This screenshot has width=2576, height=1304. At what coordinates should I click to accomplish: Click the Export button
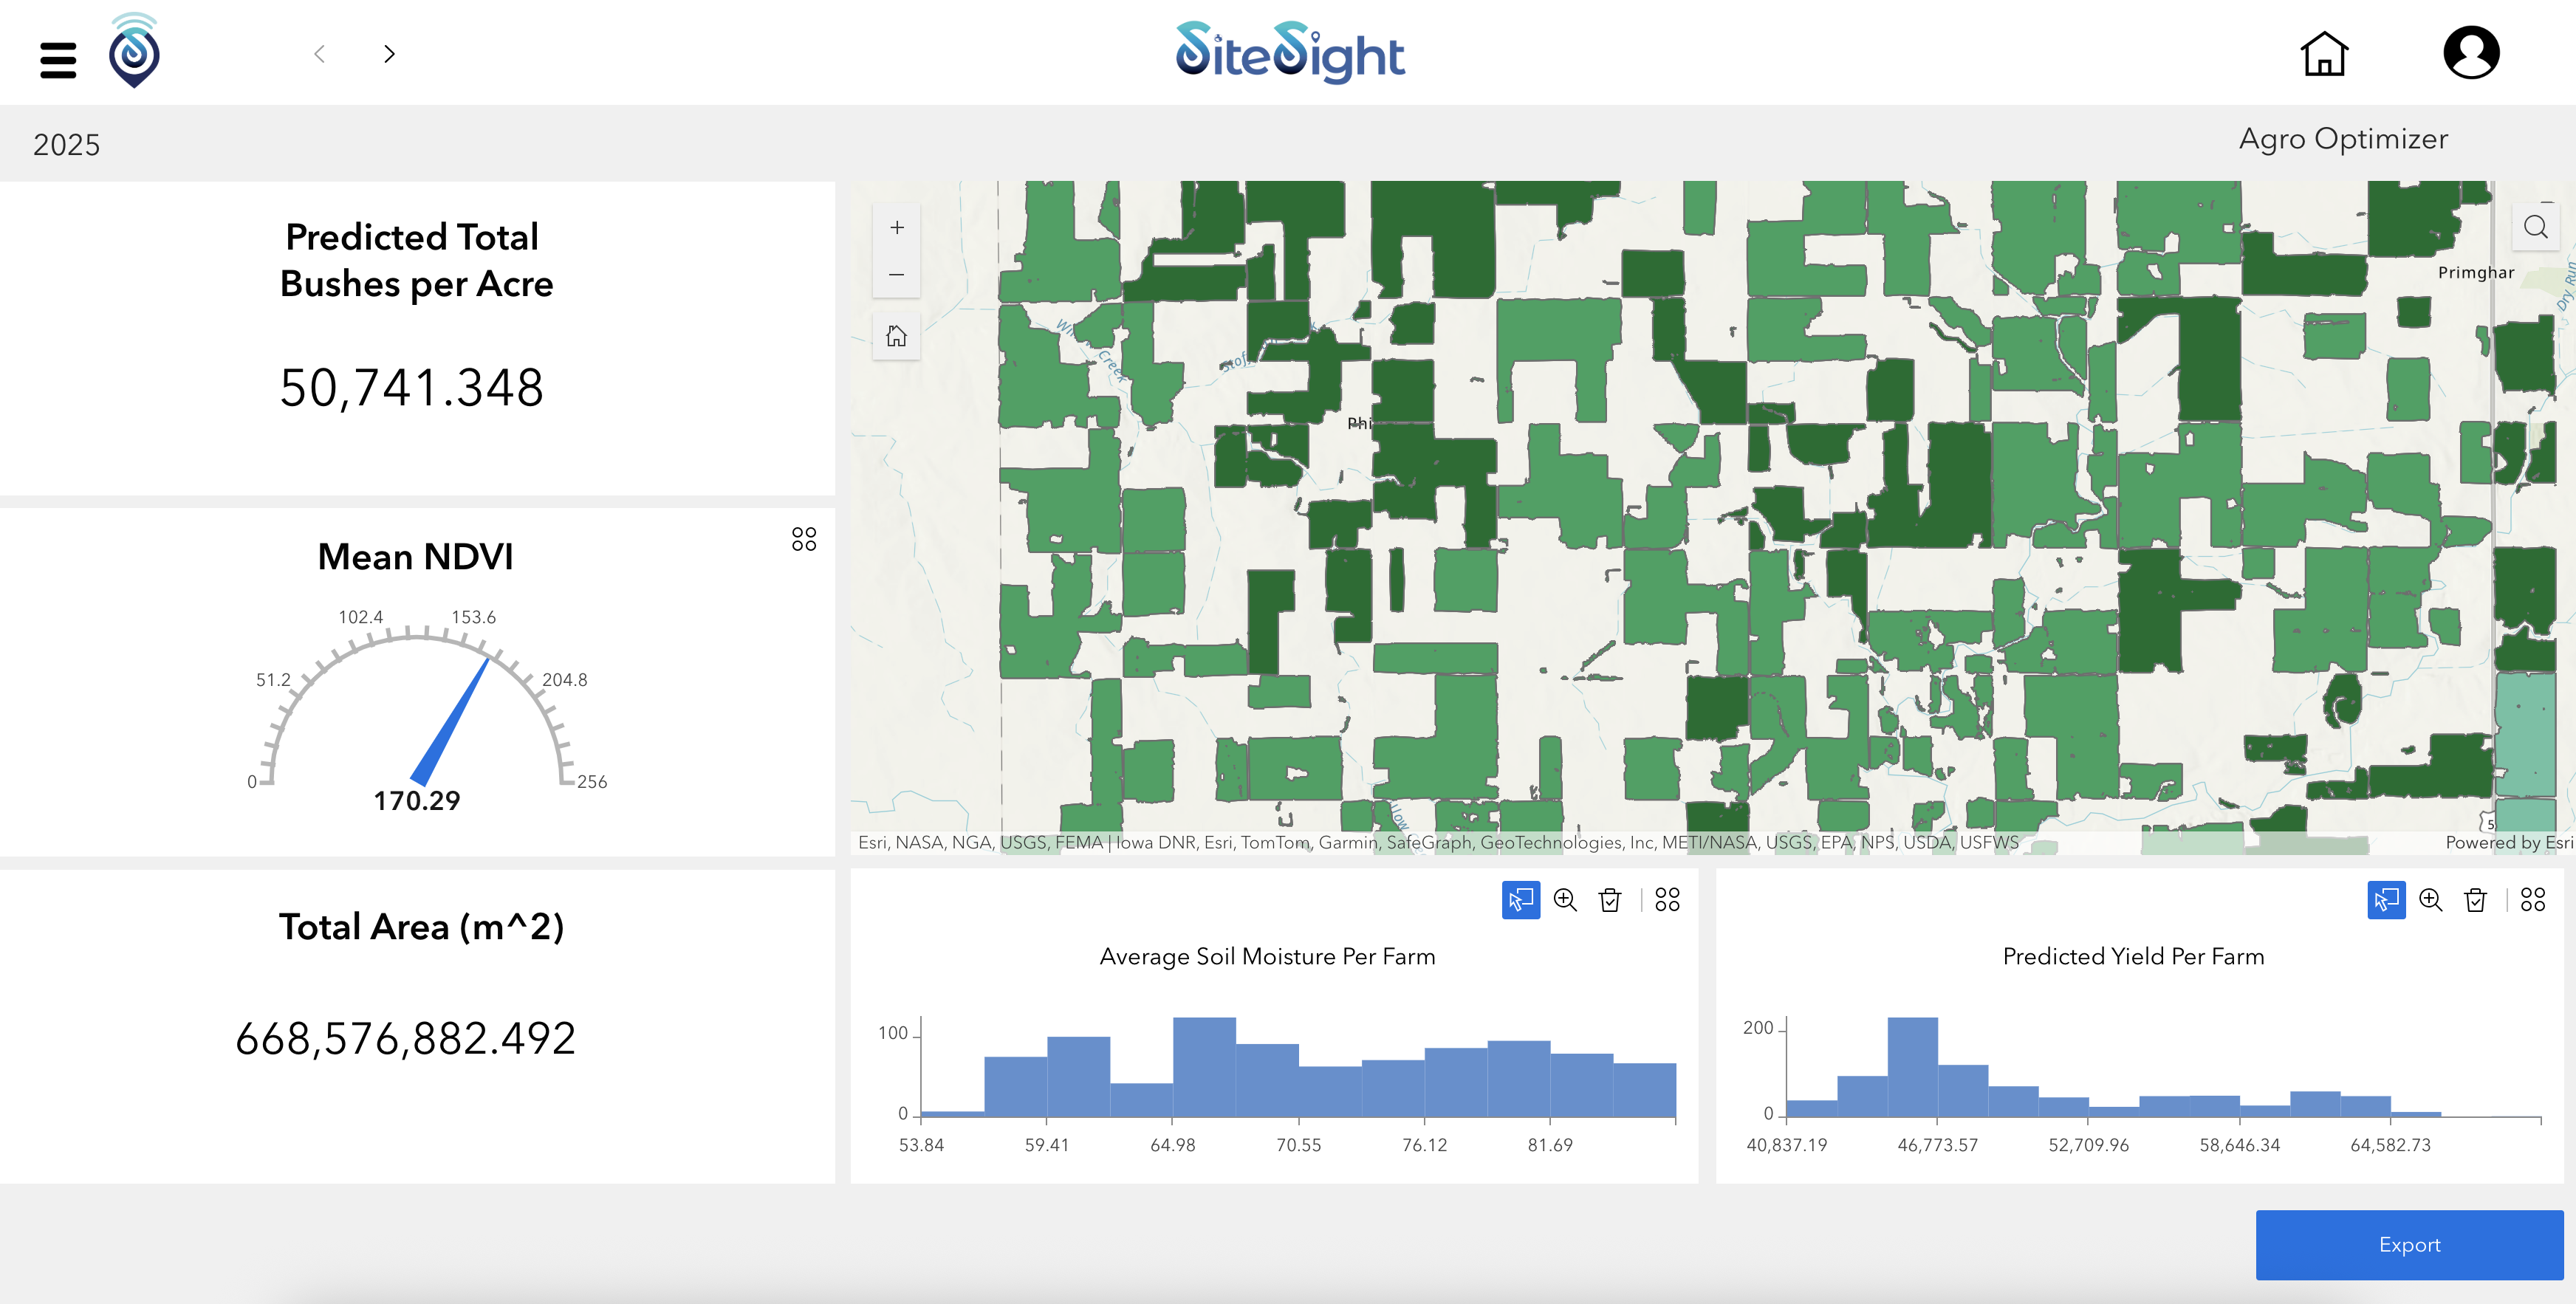(x=2409, y=1245)
